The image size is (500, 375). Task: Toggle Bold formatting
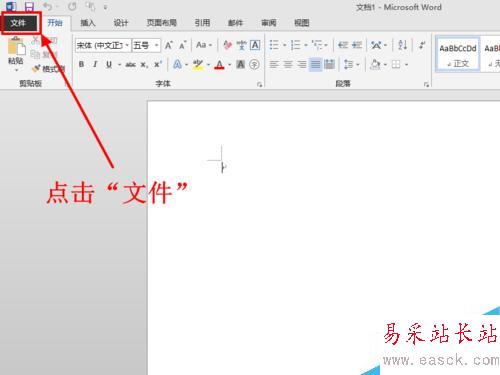81,64
